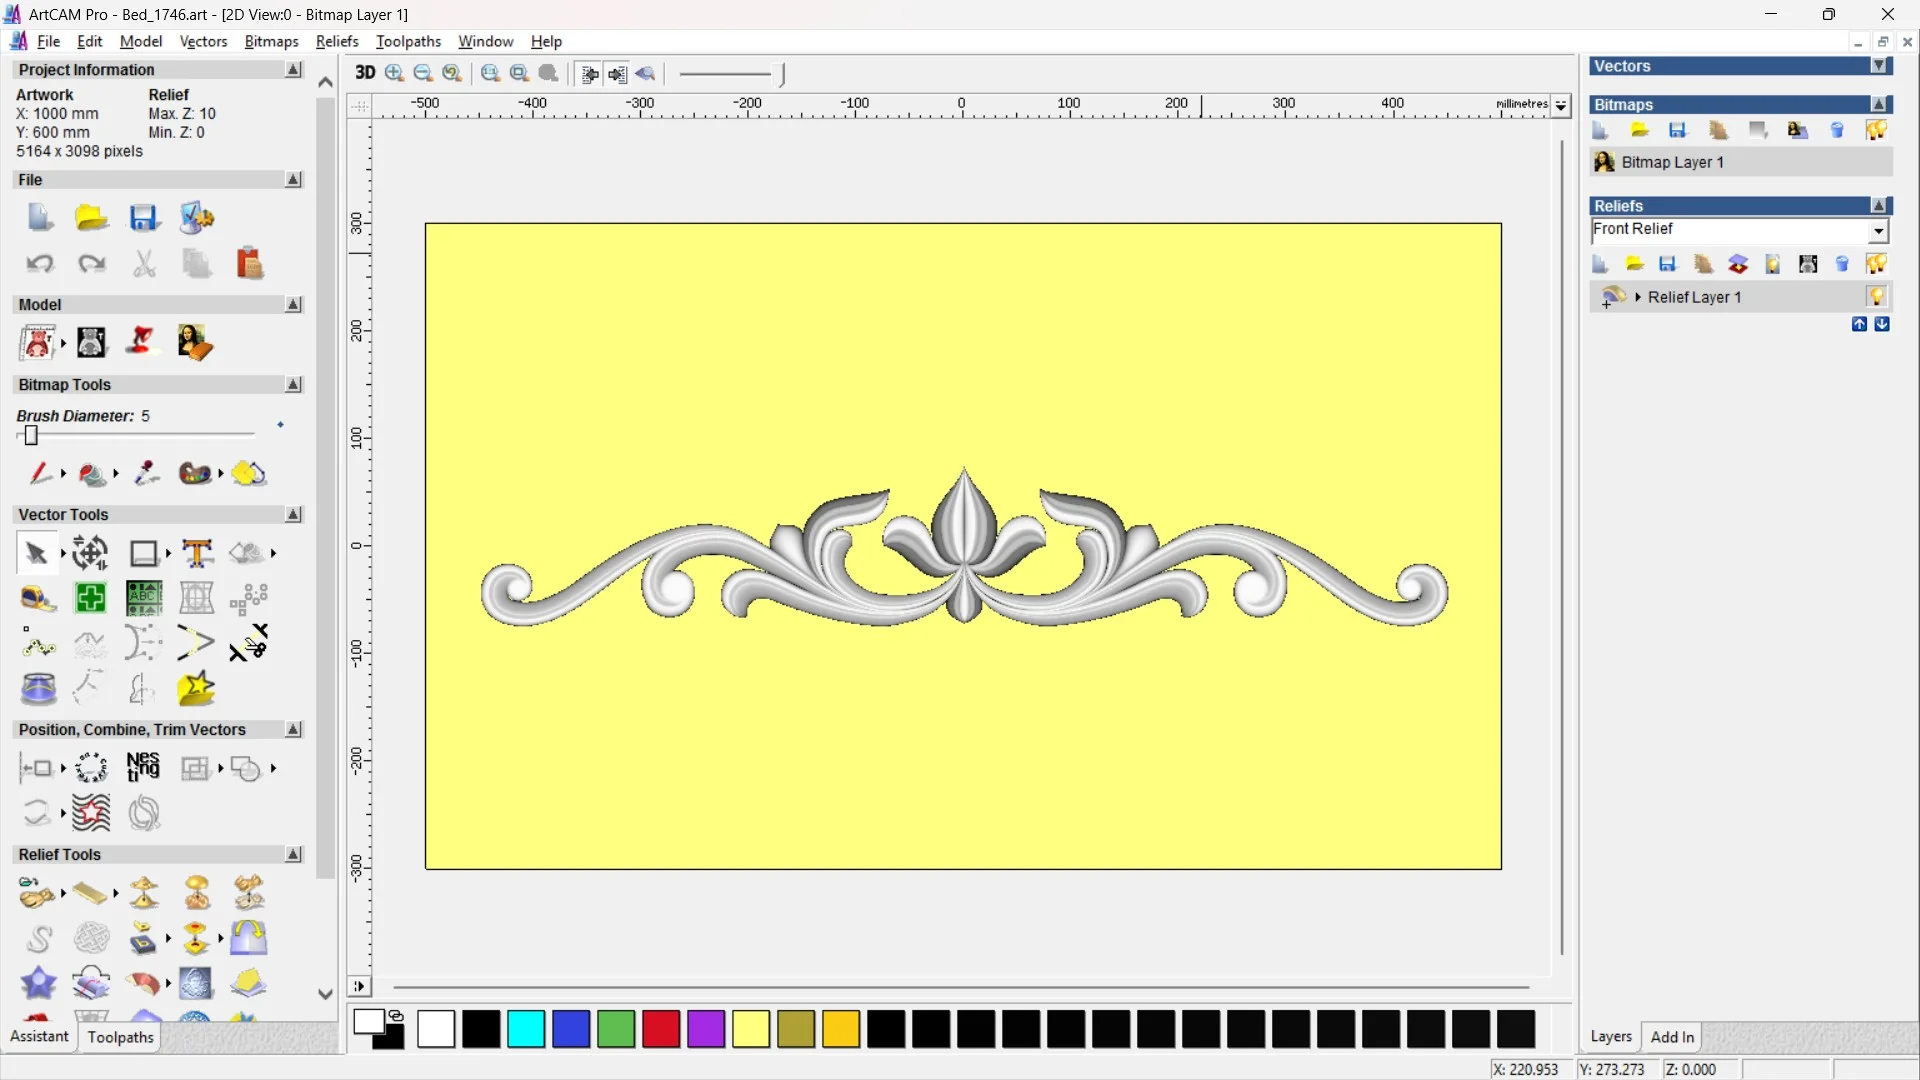This screenshot has height=1080, width=1920.
Task: Select the Create Vector Text tool
Action: pyautogui.click(x=197, y=553)
